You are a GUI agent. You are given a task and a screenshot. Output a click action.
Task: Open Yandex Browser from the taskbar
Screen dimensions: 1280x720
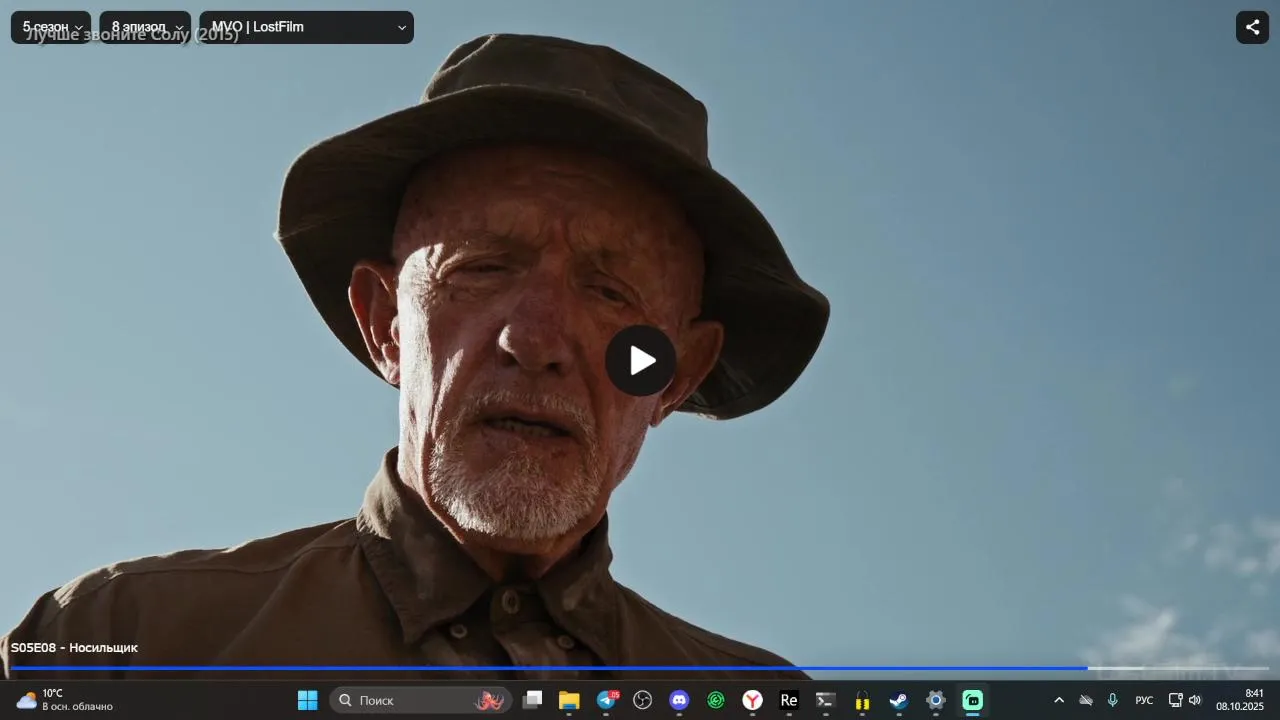[752, 700]
